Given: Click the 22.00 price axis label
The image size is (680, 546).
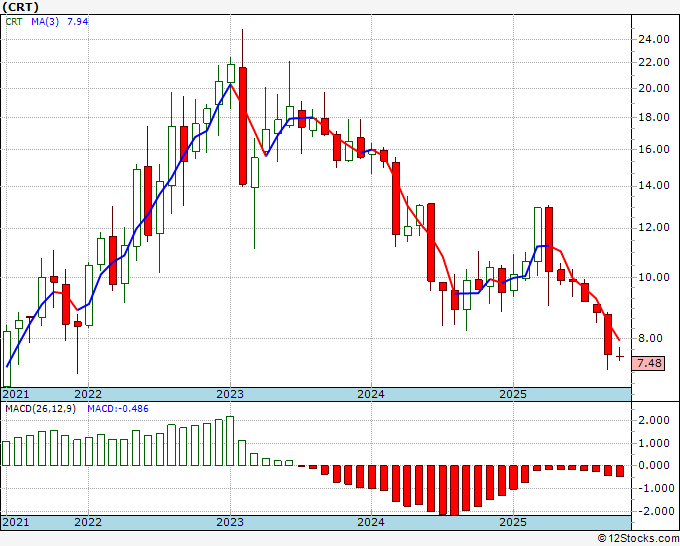Looking at the screenshot, I should coord(654,62).
